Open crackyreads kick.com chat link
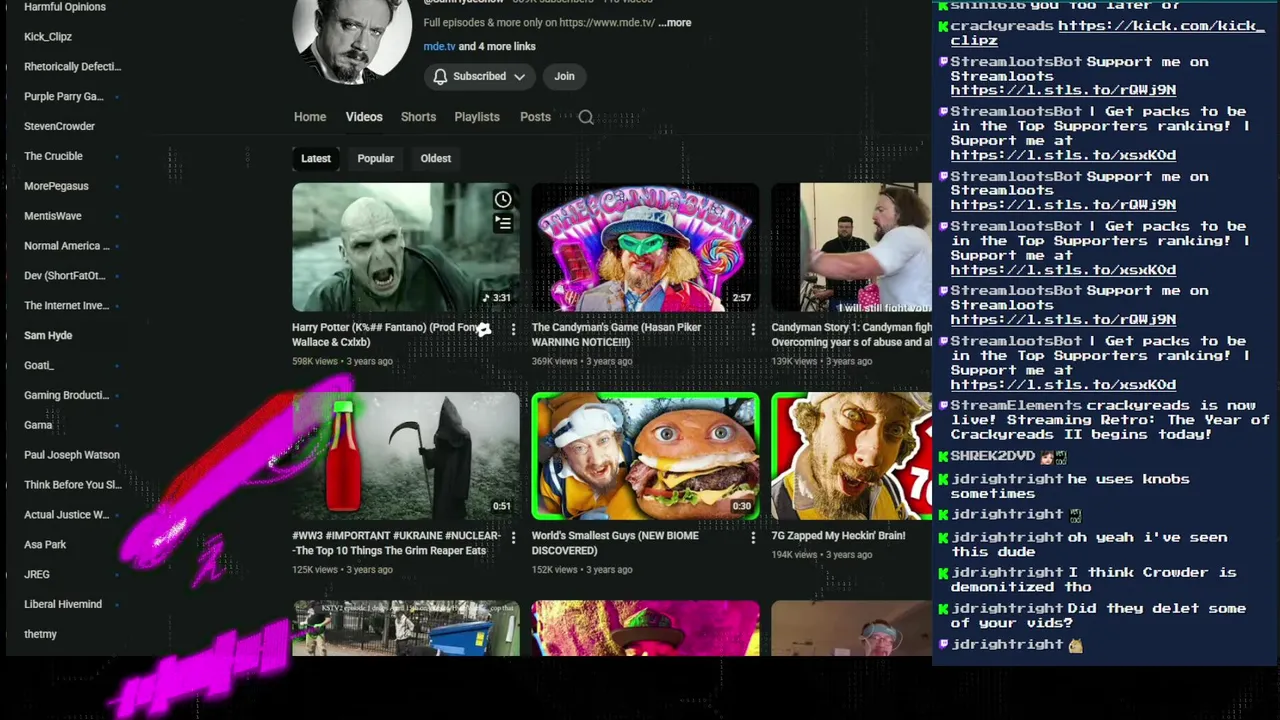The width and height of the screenshot is (1280, 720). coord(1108,33)
